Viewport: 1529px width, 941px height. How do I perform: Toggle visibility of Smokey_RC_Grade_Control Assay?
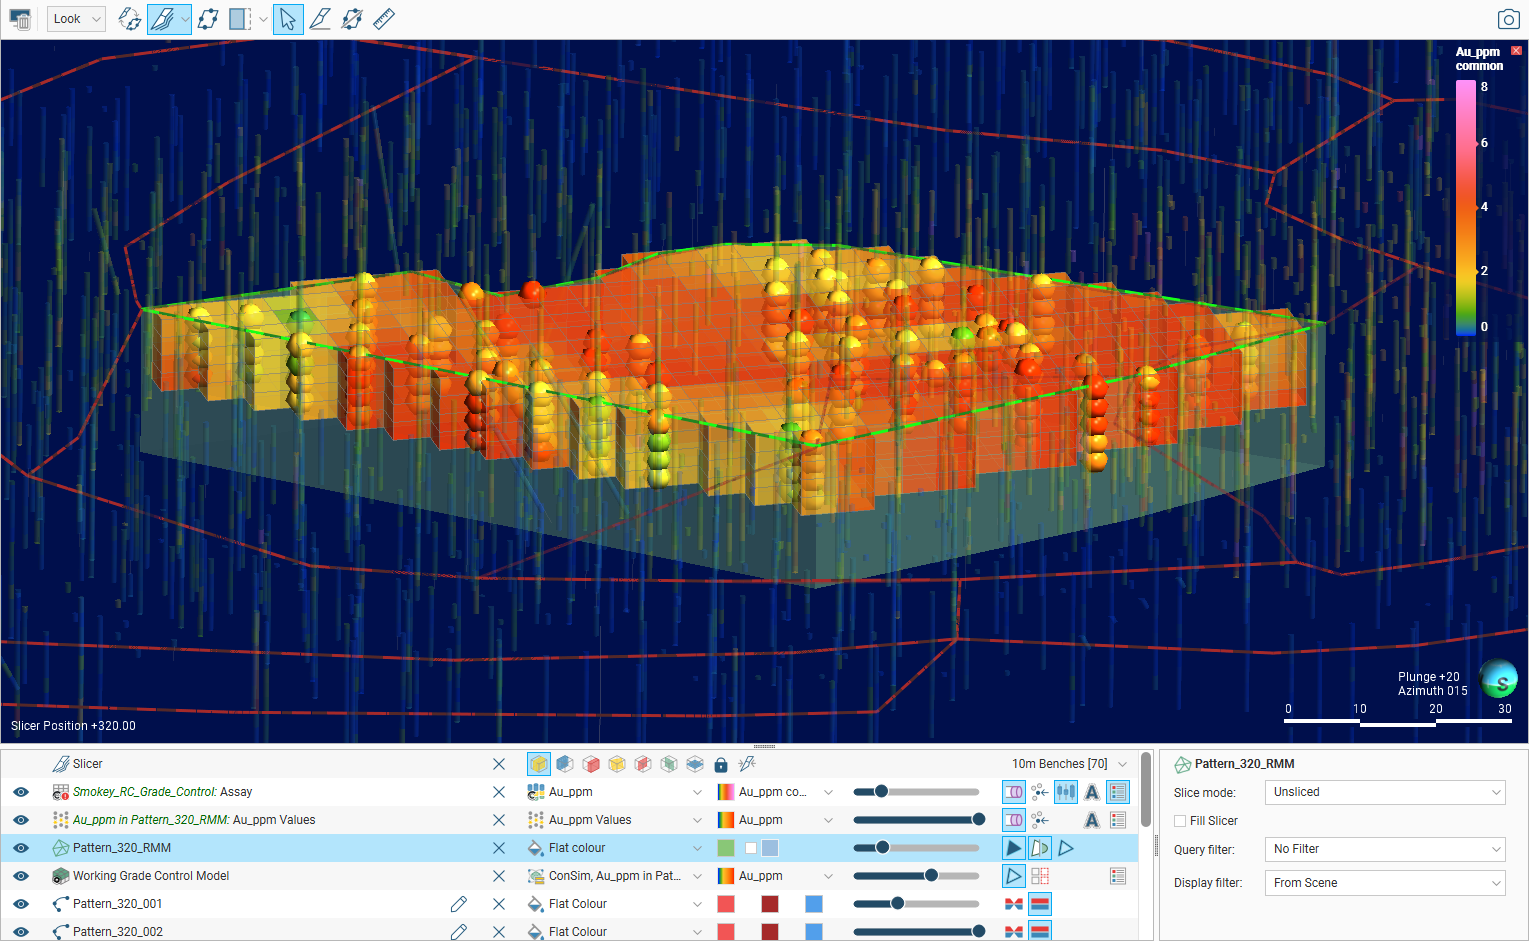pyautogui.click(x=21, y=792)
